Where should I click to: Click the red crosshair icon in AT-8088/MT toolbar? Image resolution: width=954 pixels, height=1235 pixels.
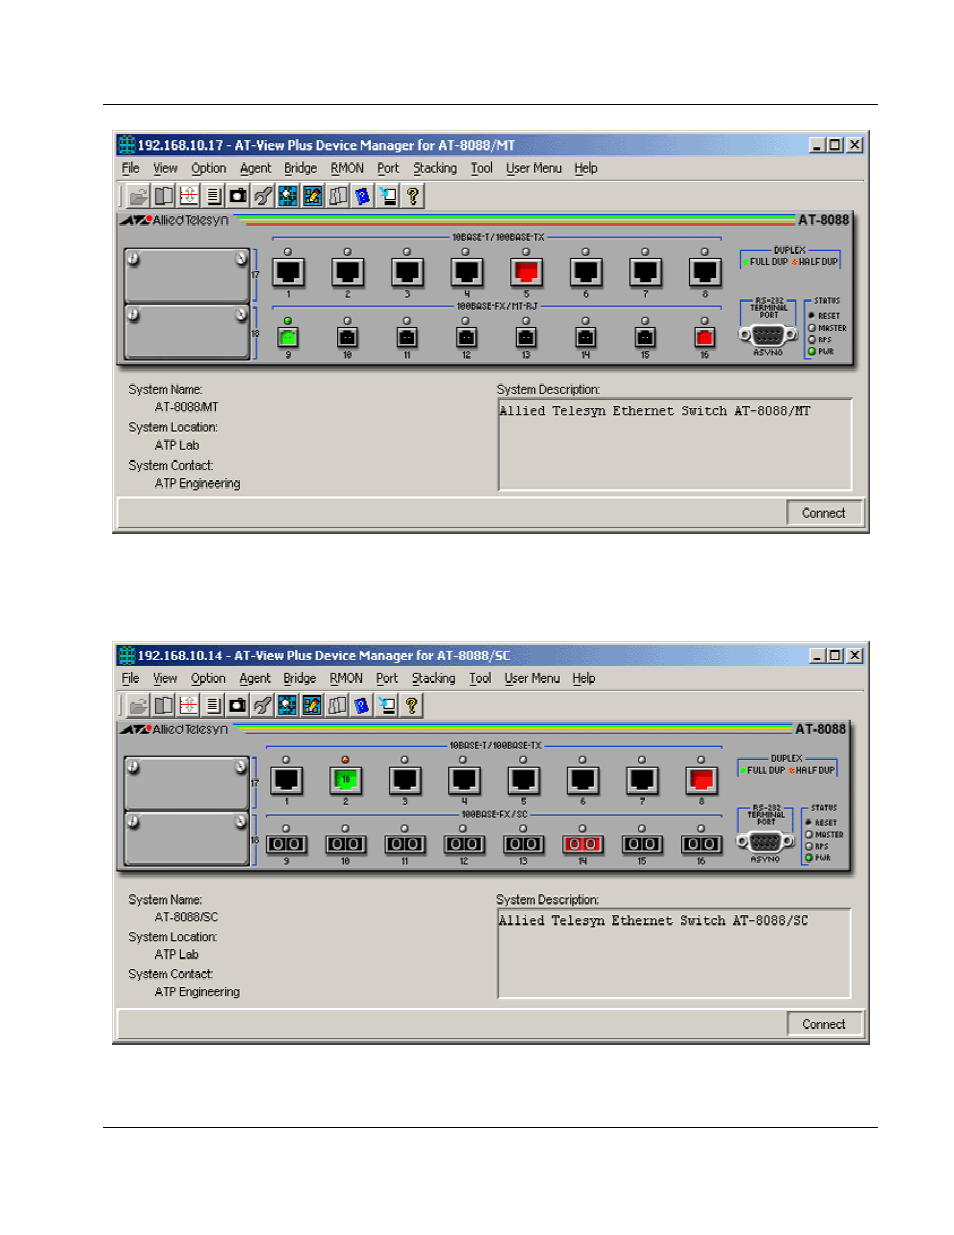click(189, 196)
